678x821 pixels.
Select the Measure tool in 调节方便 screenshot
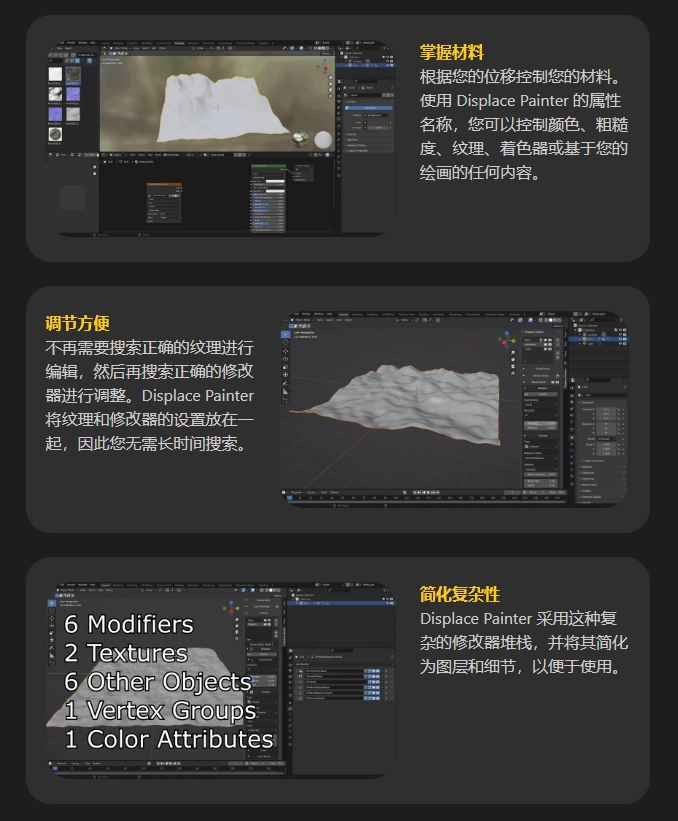pos(285,392)
